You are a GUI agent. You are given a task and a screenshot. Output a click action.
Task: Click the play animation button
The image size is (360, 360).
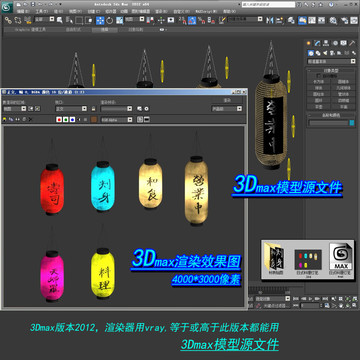[311, 299]
